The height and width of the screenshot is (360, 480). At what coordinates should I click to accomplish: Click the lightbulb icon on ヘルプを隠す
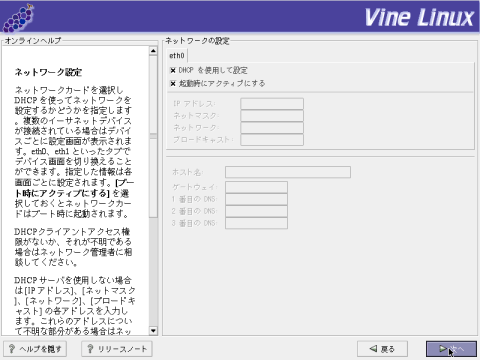point(12,349)
